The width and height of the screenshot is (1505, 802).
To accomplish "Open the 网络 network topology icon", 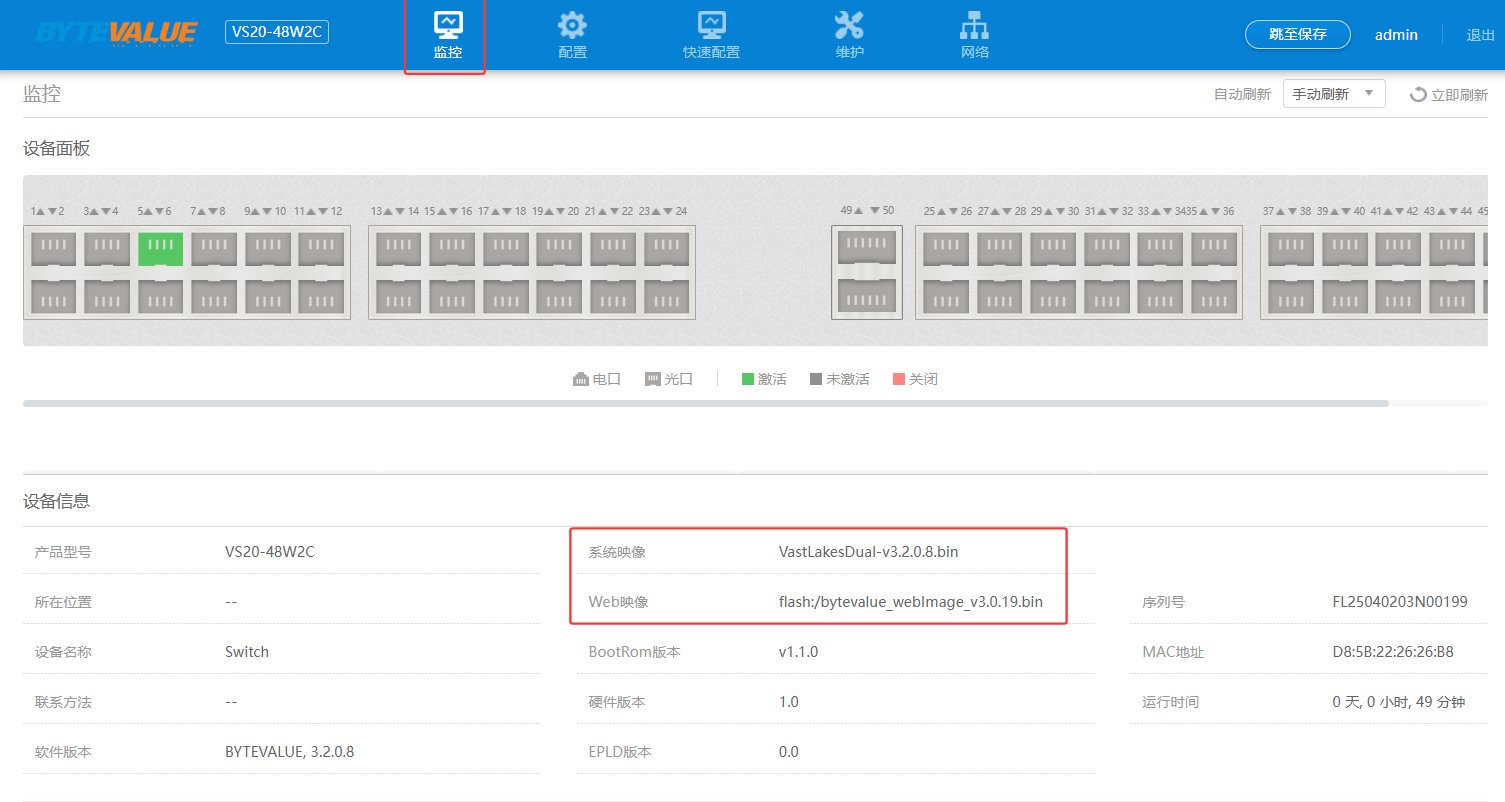I will (974, 25).
